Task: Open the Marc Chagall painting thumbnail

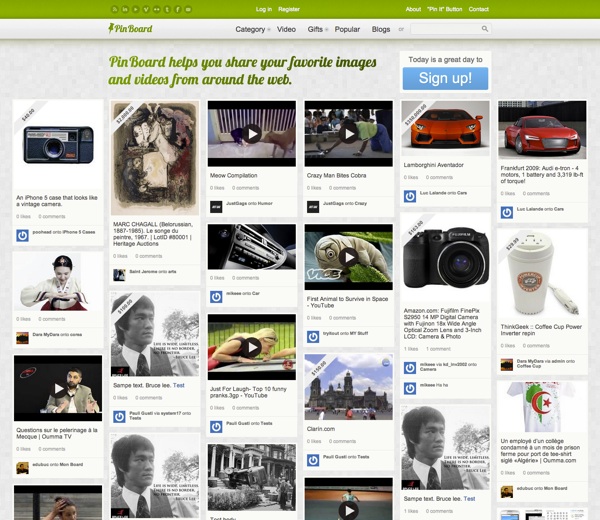Action: pyautogui.click(x=155, y=158)
